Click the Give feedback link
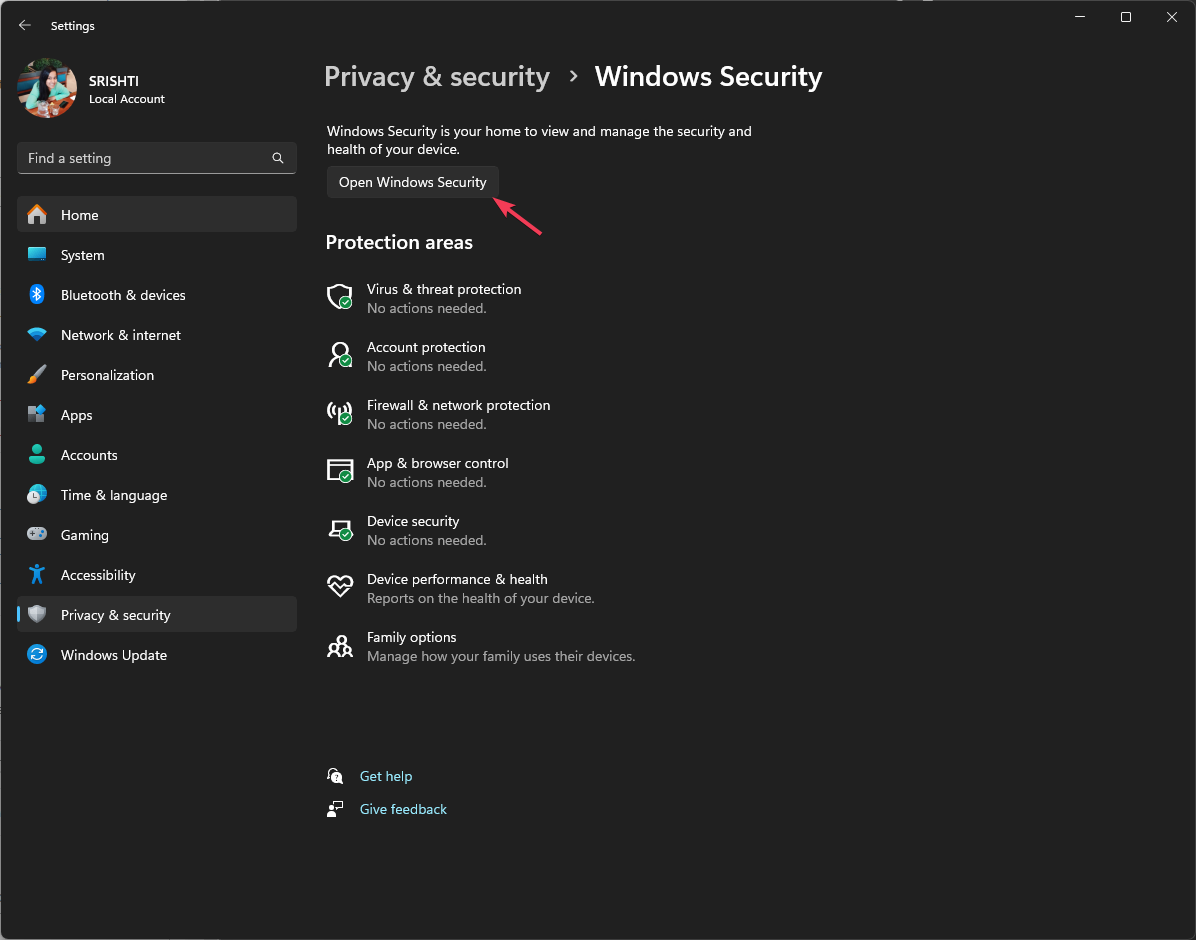Image resolution: width=1196 pixels, height=940 pixels. click(403, 808)
